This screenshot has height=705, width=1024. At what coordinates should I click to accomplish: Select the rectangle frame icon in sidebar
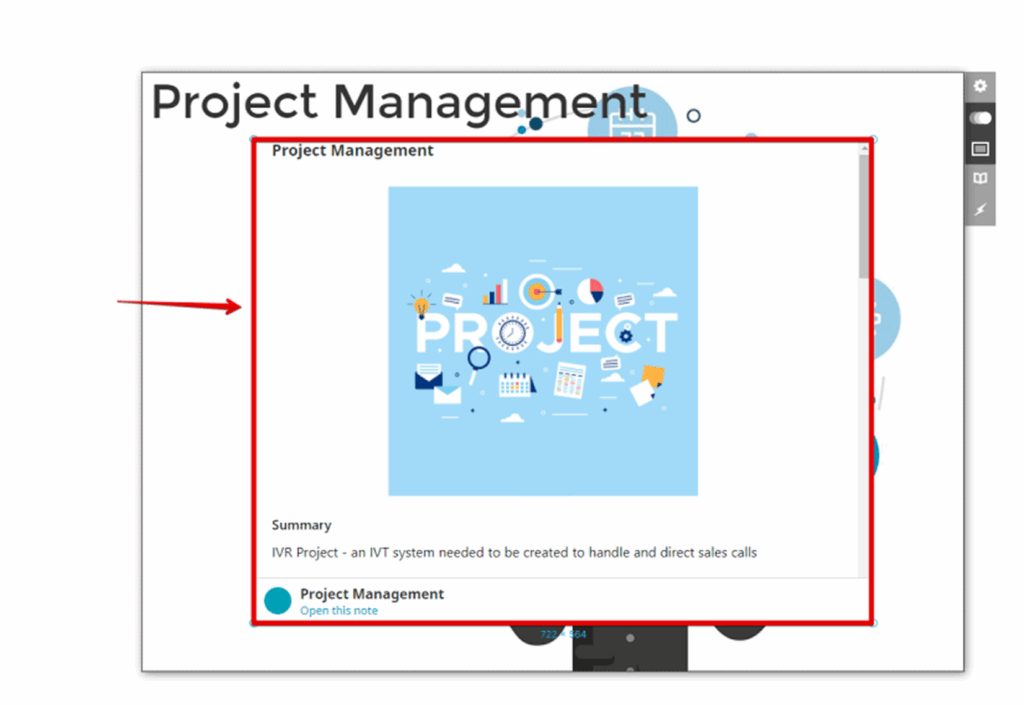coord(980,149)
